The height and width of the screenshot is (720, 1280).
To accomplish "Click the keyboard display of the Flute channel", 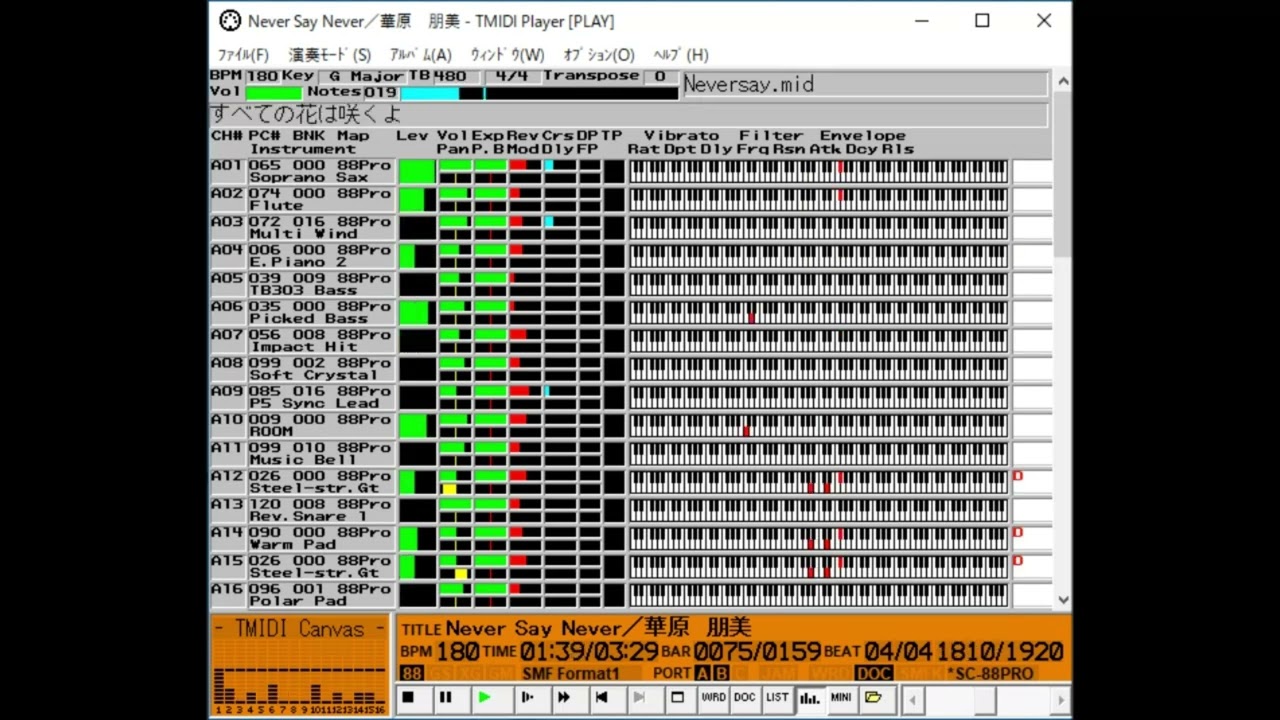I will tap(818, 200).
